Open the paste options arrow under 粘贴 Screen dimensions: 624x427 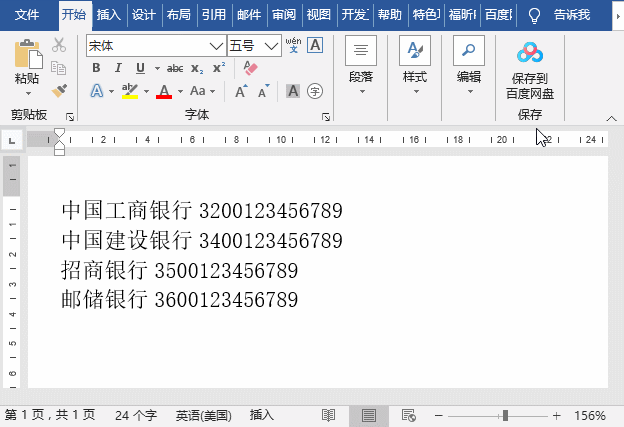click(28, 94)
